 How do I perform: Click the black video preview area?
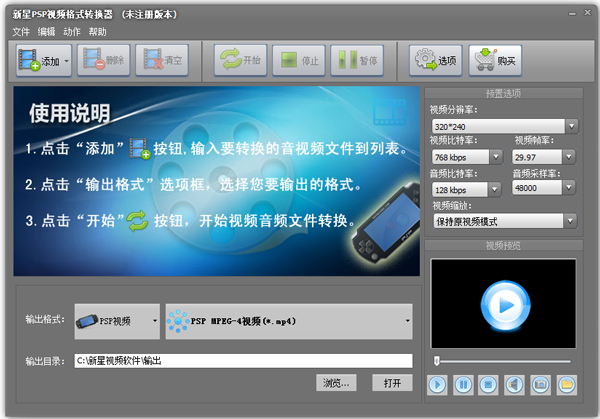(503, 303)
